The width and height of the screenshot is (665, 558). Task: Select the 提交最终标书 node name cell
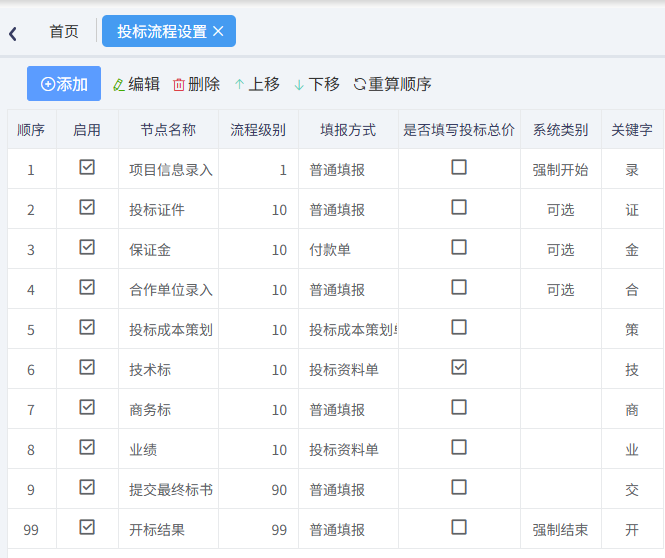(168, 490)
